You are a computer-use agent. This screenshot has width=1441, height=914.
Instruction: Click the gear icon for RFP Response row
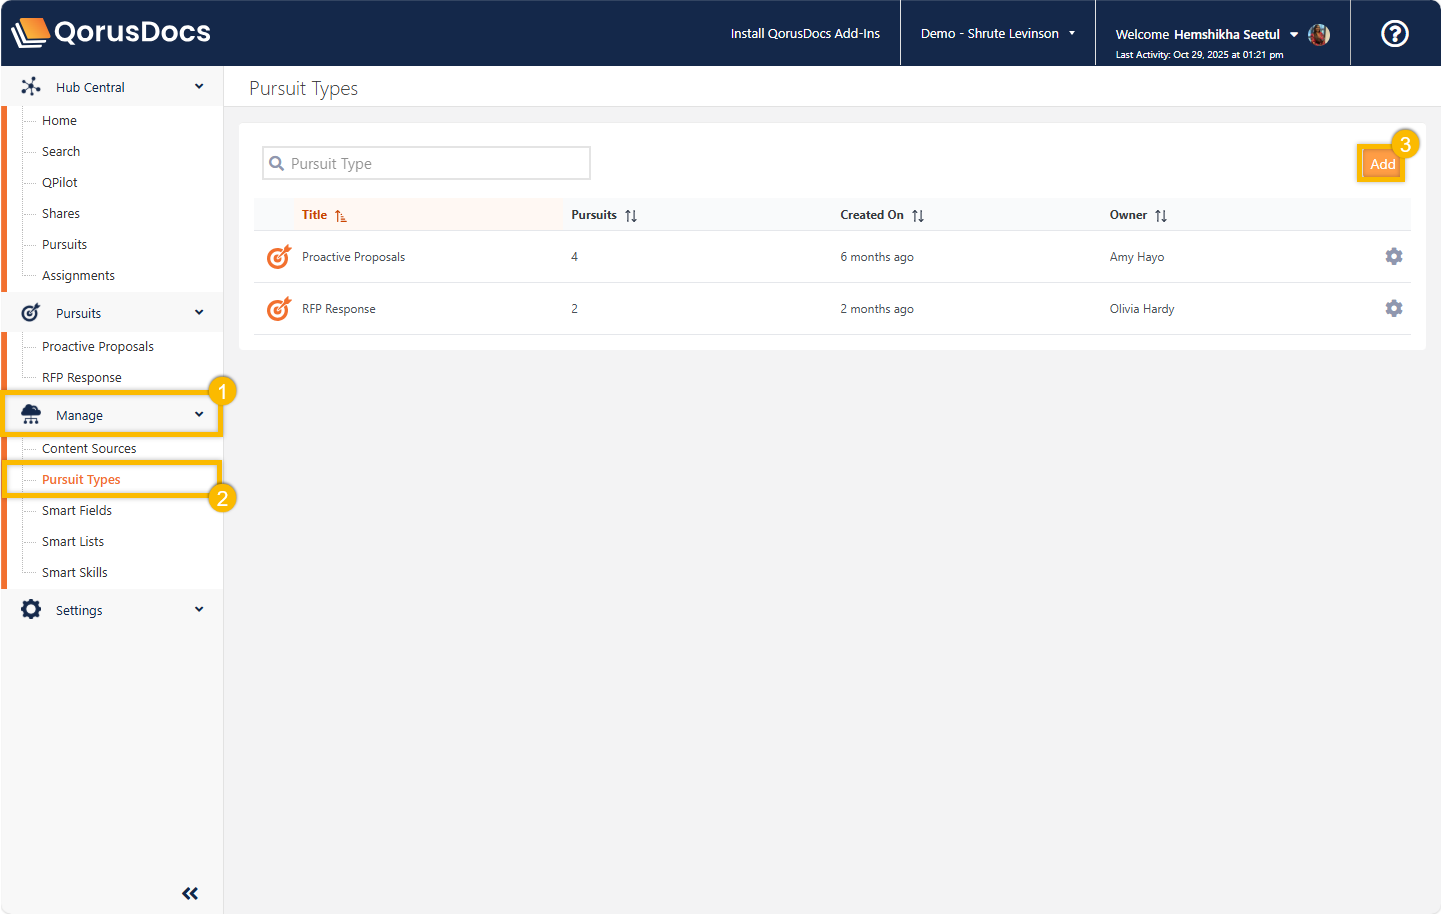[1393, 309]
